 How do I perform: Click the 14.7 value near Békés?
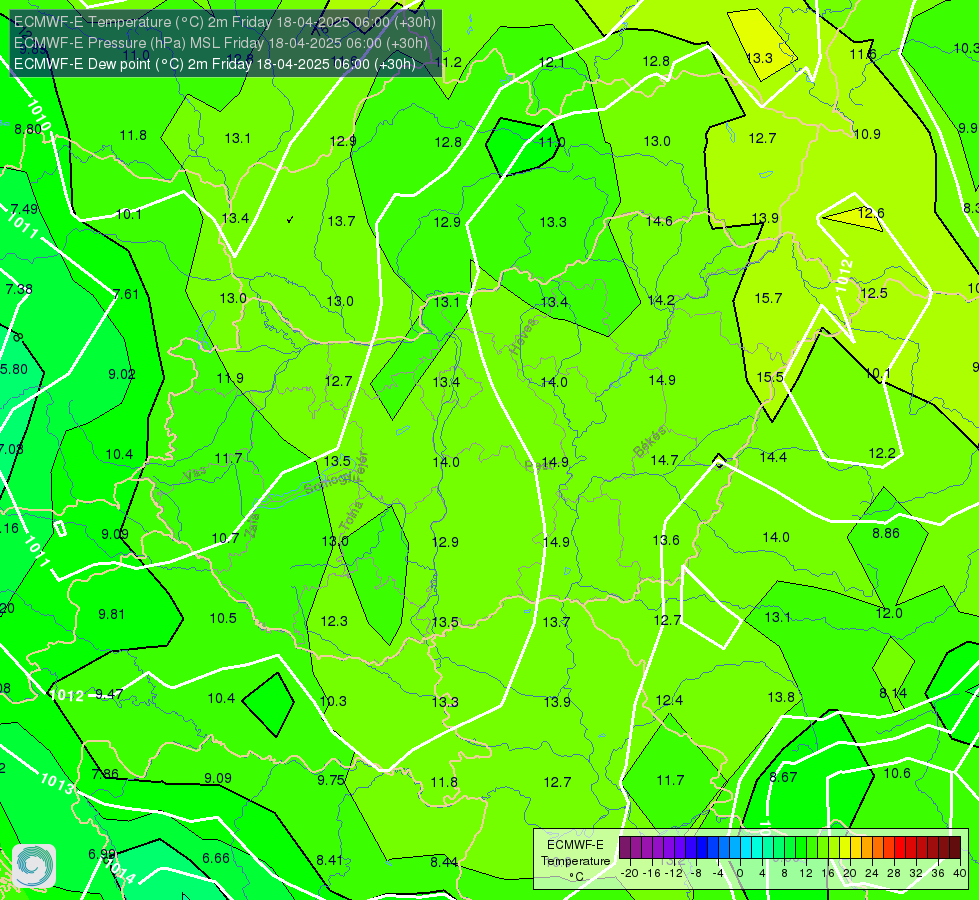664,460
